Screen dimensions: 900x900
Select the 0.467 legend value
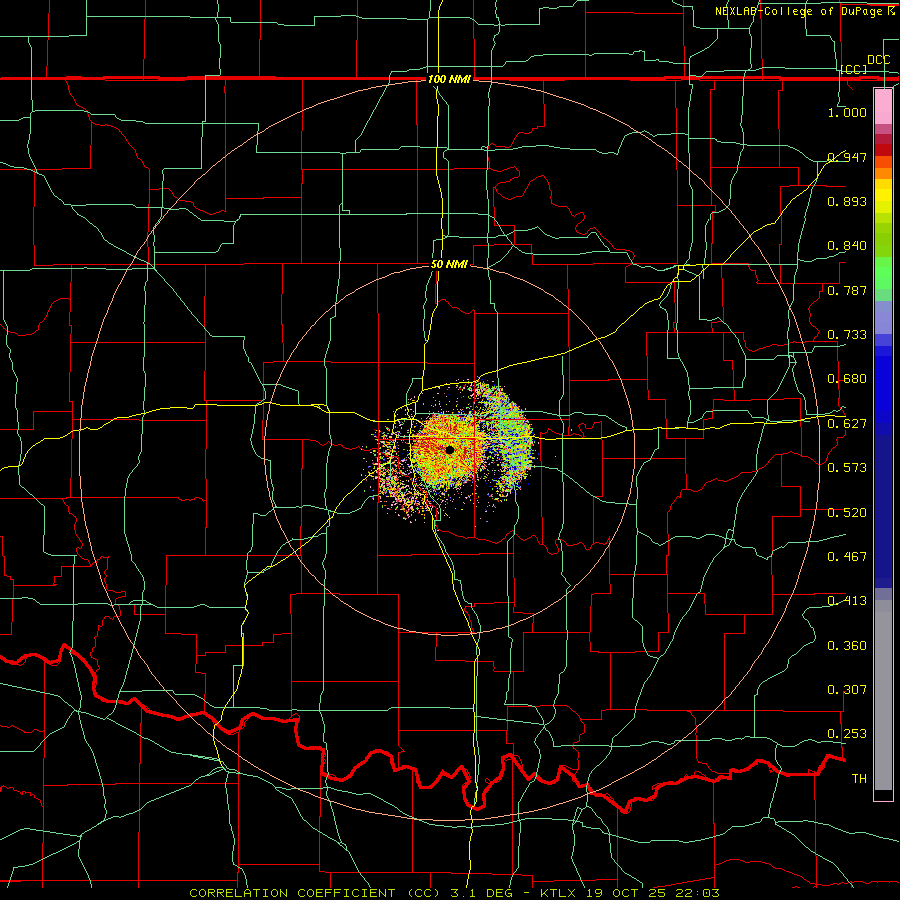pyautogui.click(x=847, y=557)
